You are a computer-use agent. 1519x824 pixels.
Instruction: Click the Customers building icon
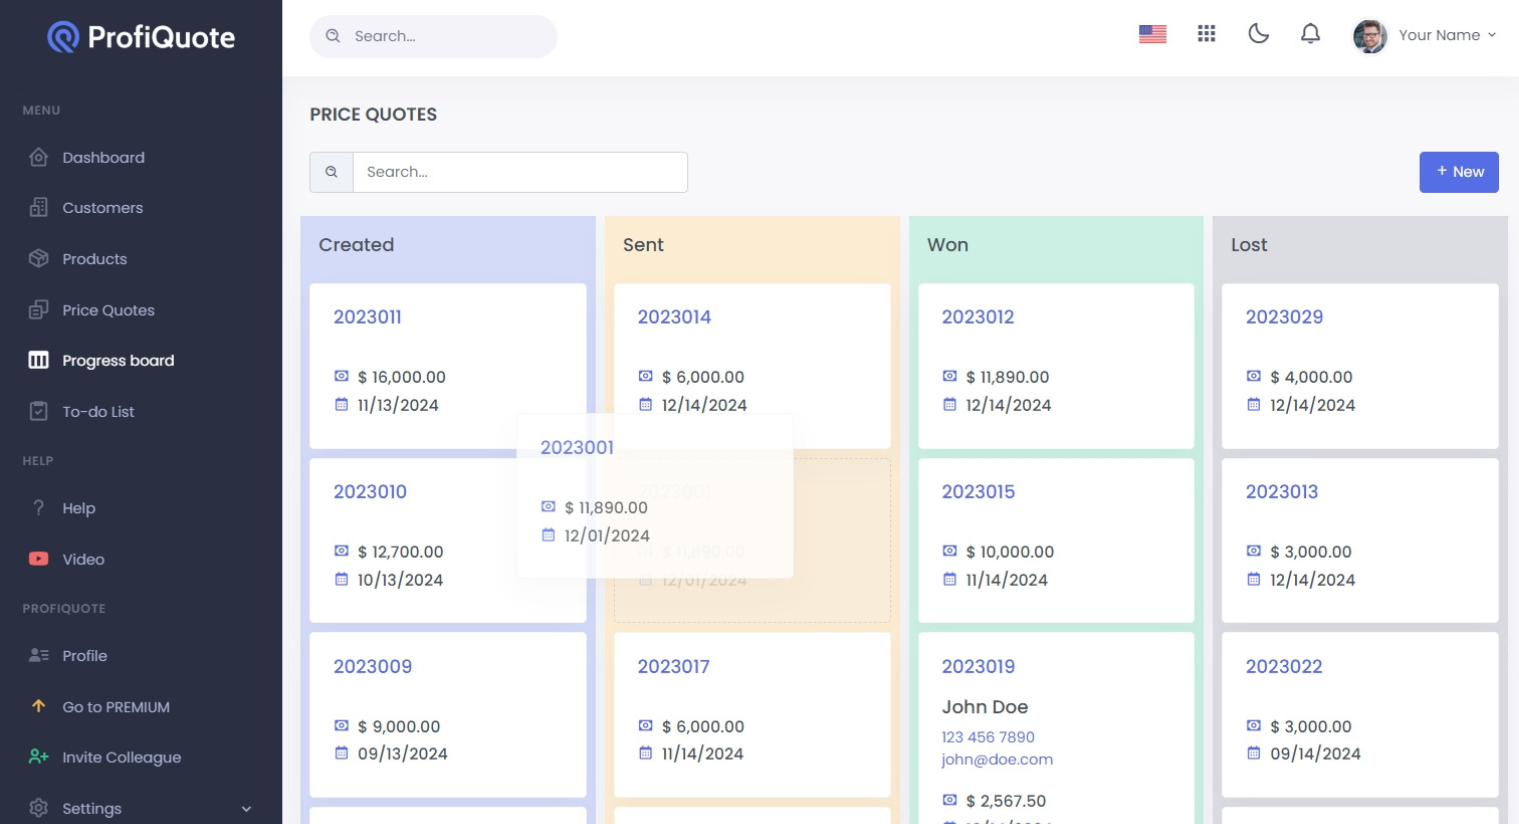[x=38, y=207]
